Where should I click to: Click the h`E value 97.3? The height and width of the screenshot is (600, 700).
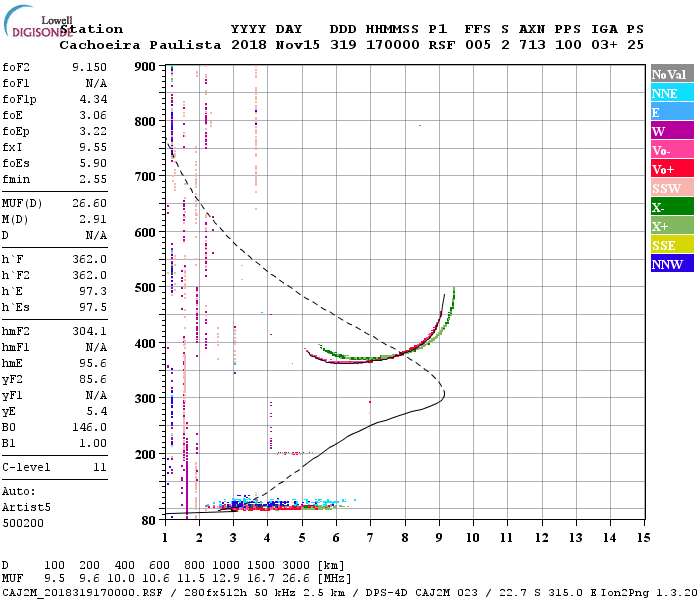(93, 292)
